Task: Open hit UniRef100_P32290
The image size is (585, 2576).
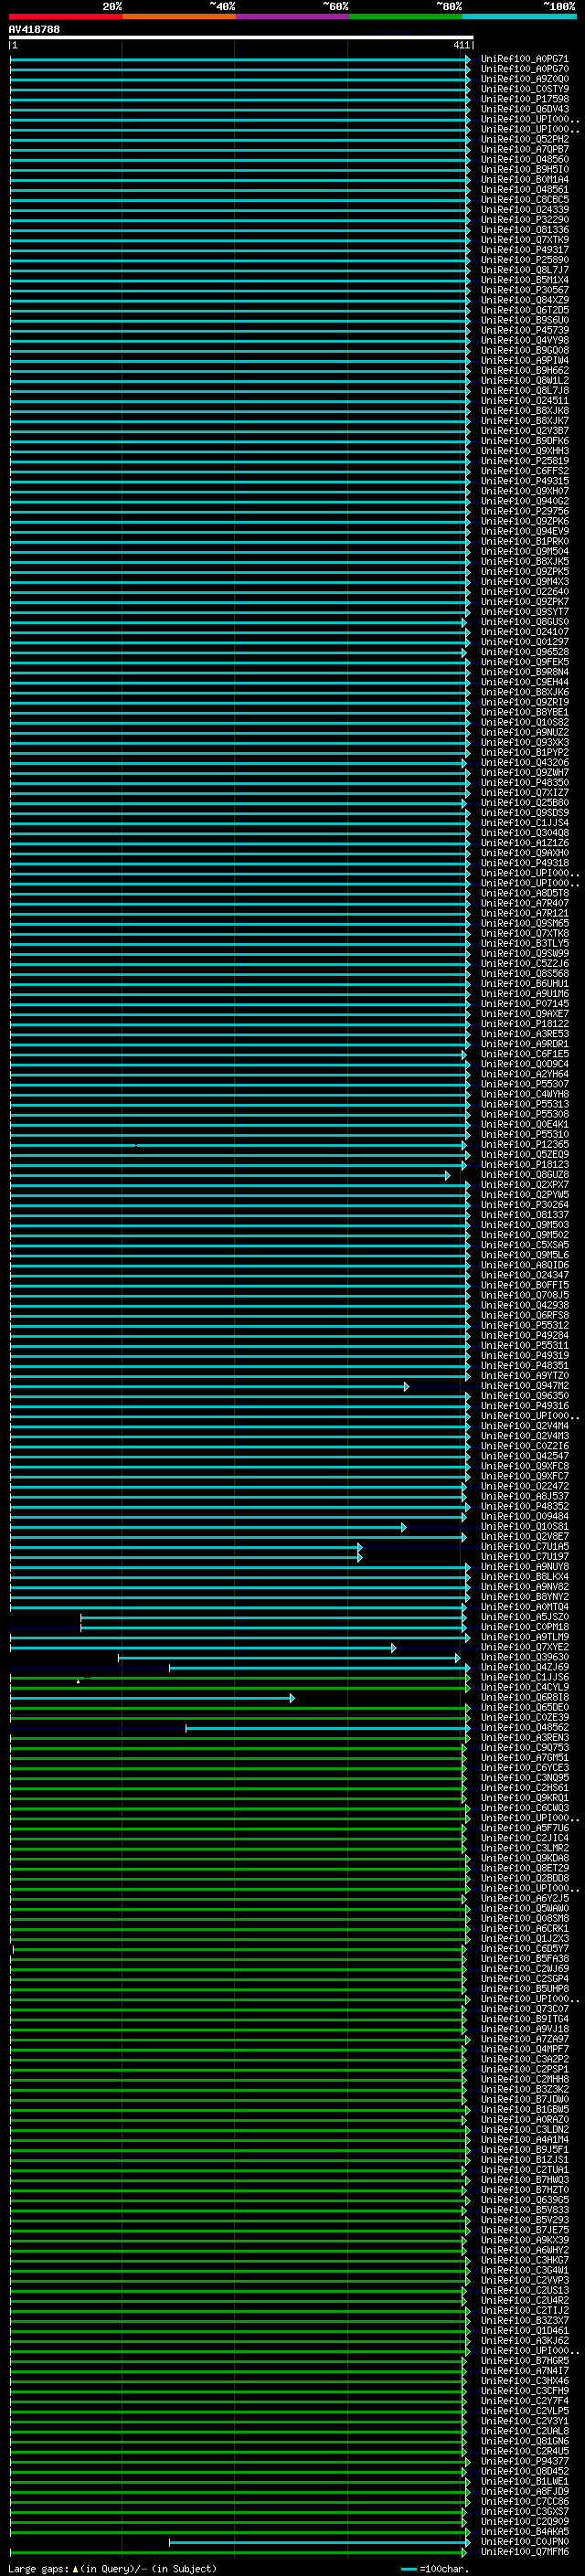Action: (x=525, y=220)
